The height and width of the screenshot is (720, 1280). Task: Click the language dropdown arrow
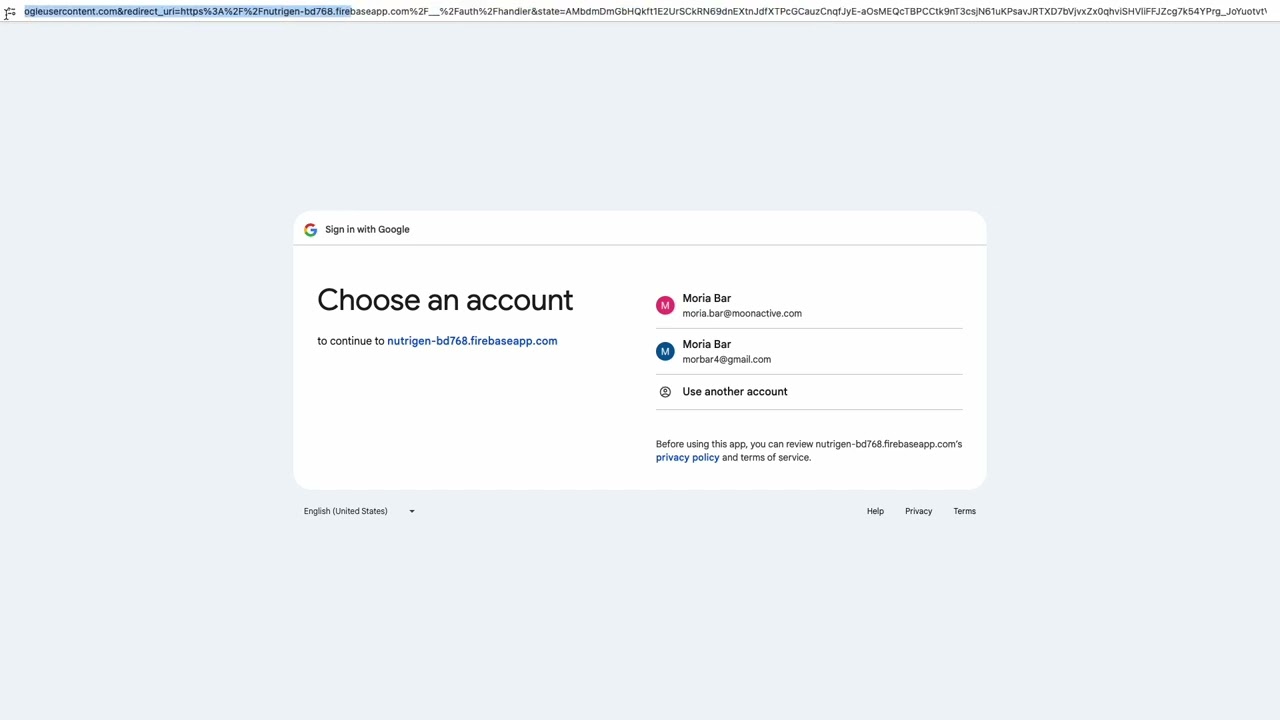click(411, 511)
